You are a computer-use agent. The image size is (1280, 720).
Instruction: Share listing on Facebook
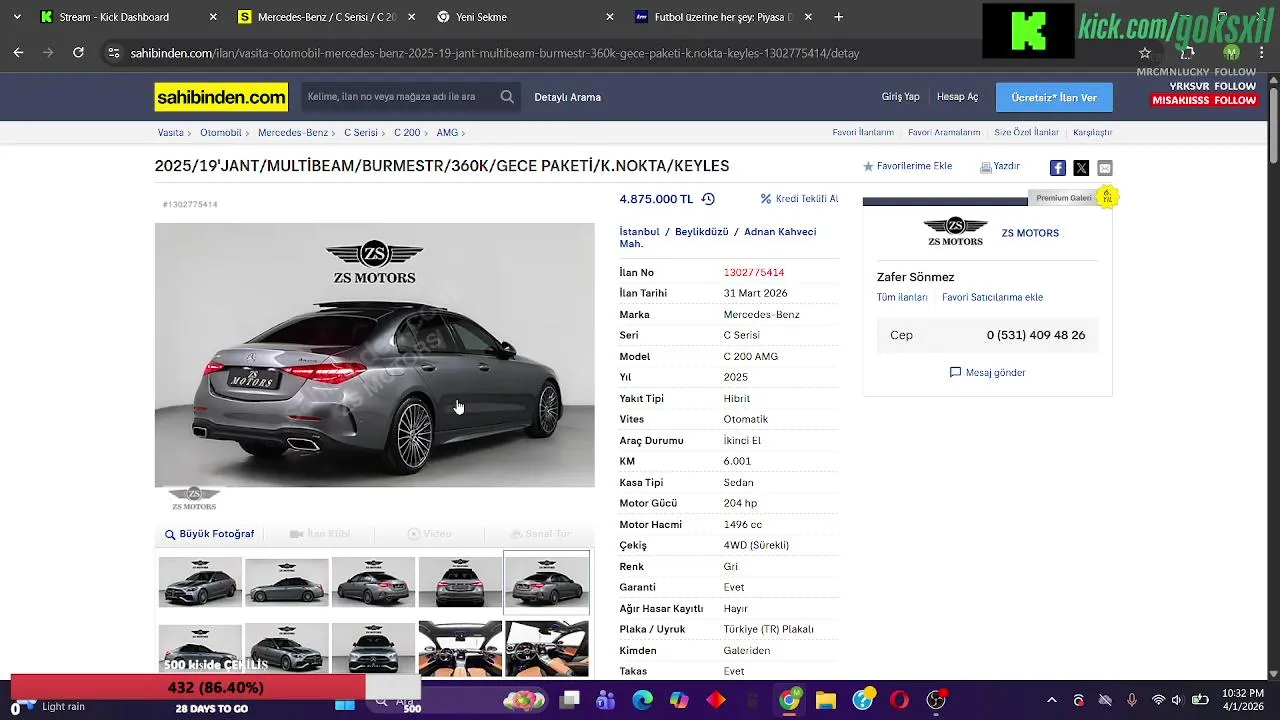click(x=1057, y=168)
